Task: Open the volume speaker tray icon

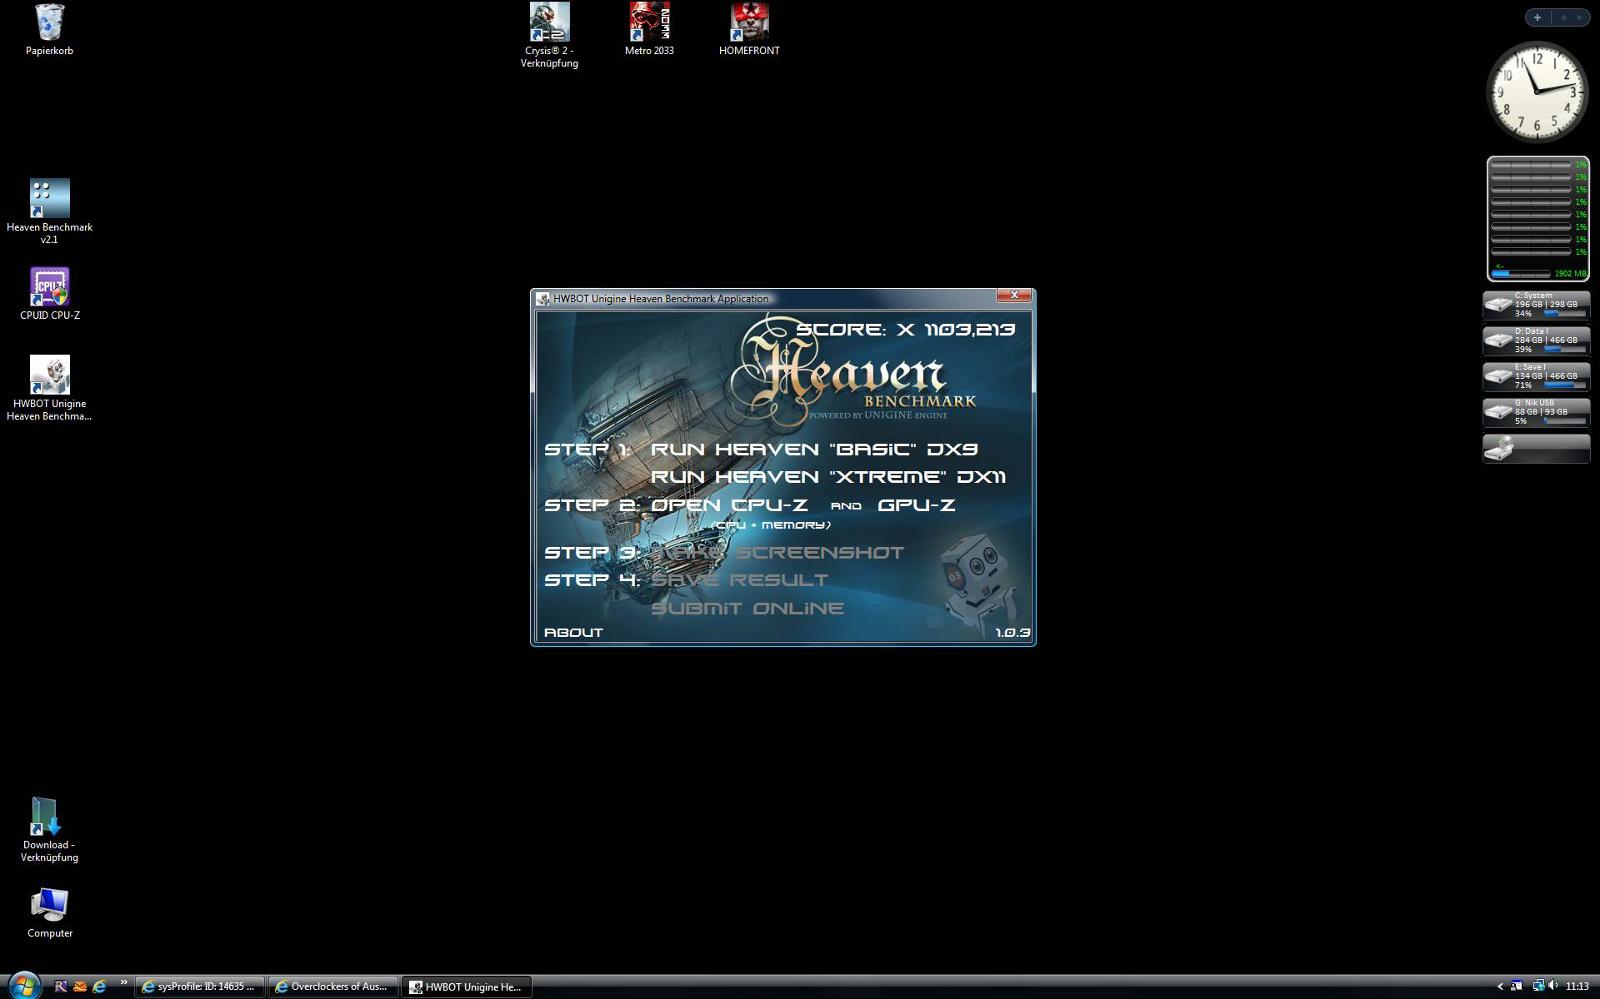Action: pyautogui.click(x=1553, y=986)
